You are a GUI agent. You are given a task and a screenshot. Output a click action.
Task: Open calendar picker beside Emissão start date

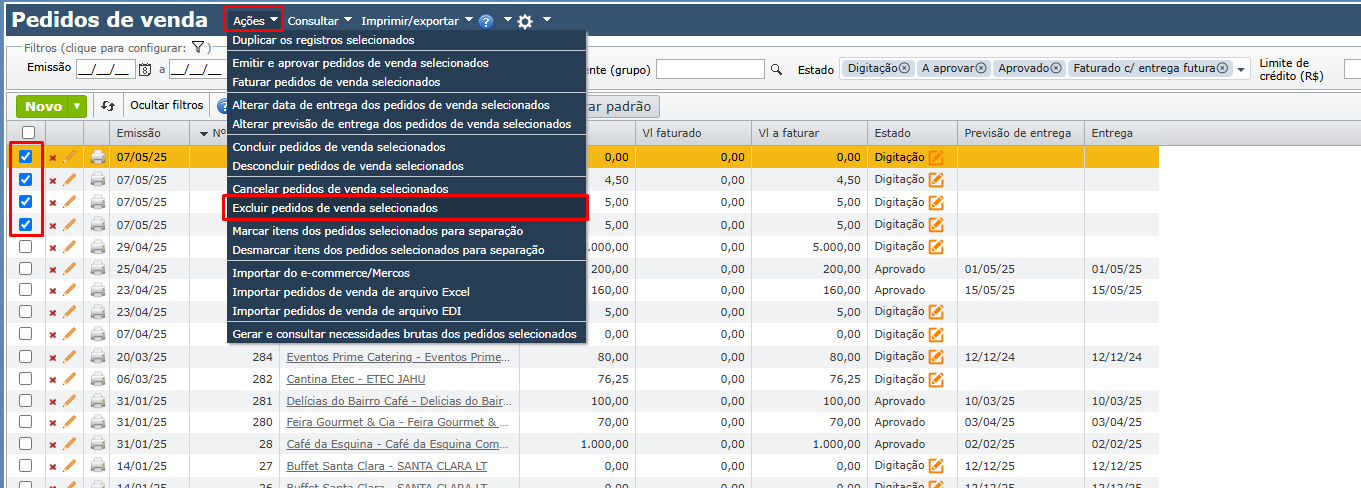(145, 69)
